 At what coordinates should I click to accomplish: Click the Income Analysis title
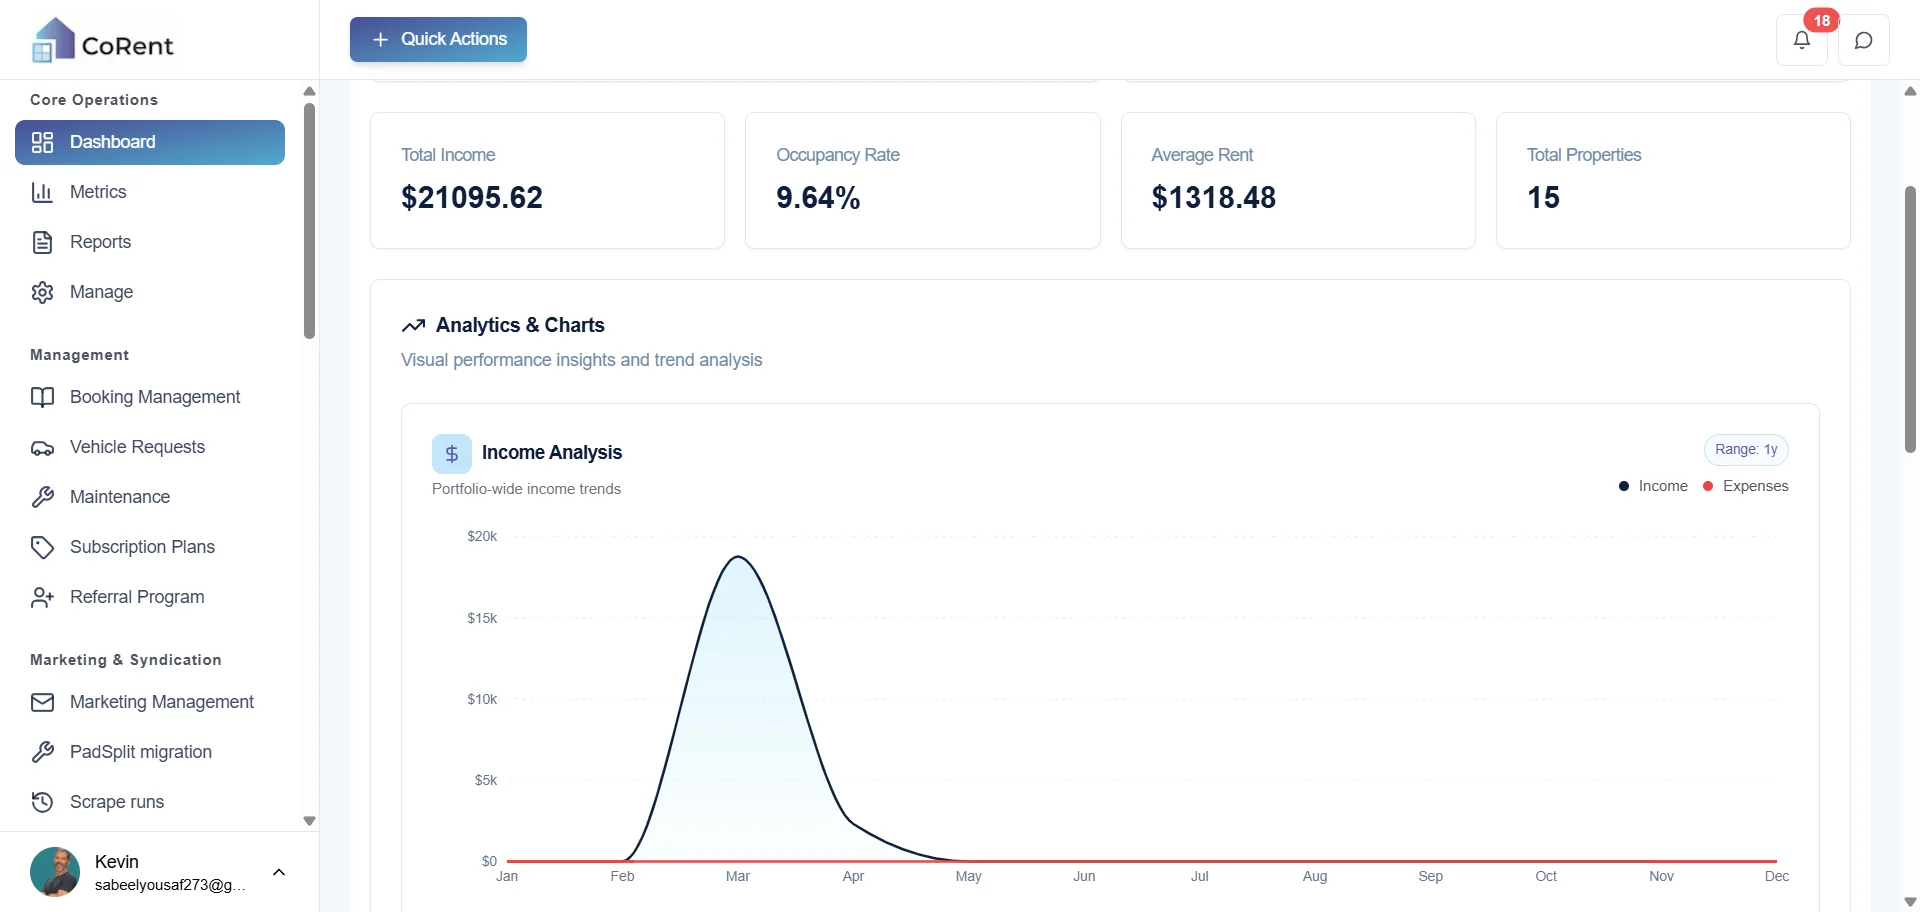[552, 452]
